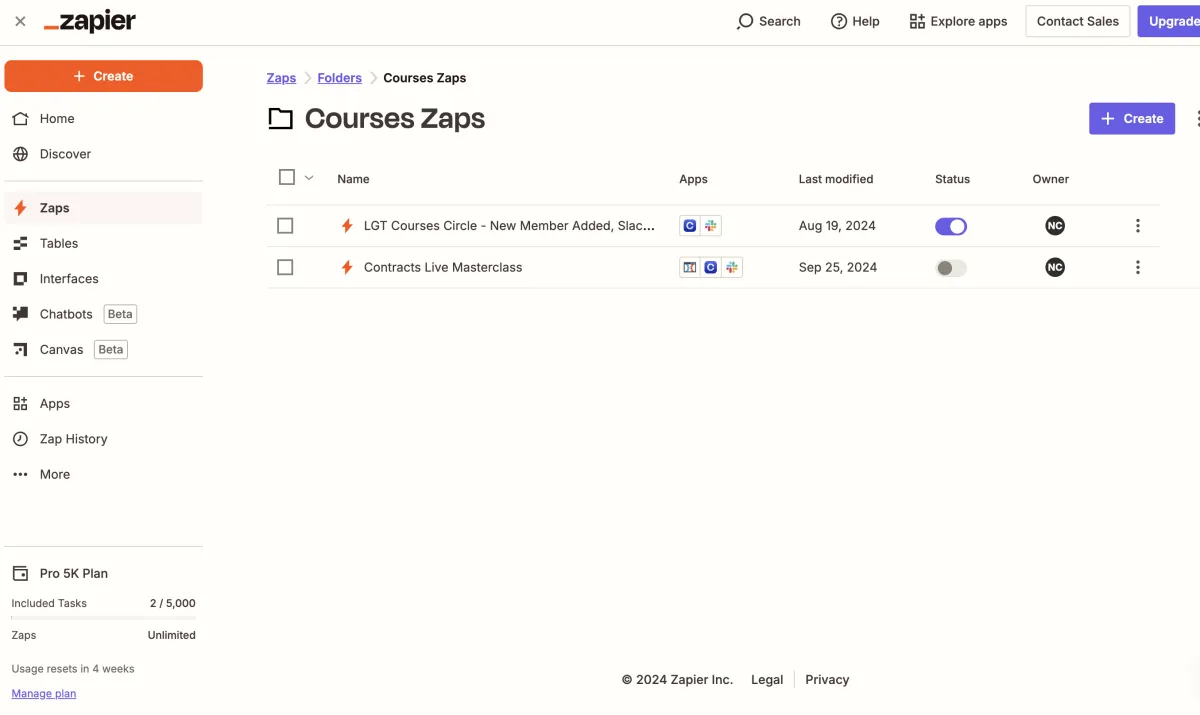
Task: Select the LGT Courses Circle zap checkbox
Action: [x=285, y=226]
